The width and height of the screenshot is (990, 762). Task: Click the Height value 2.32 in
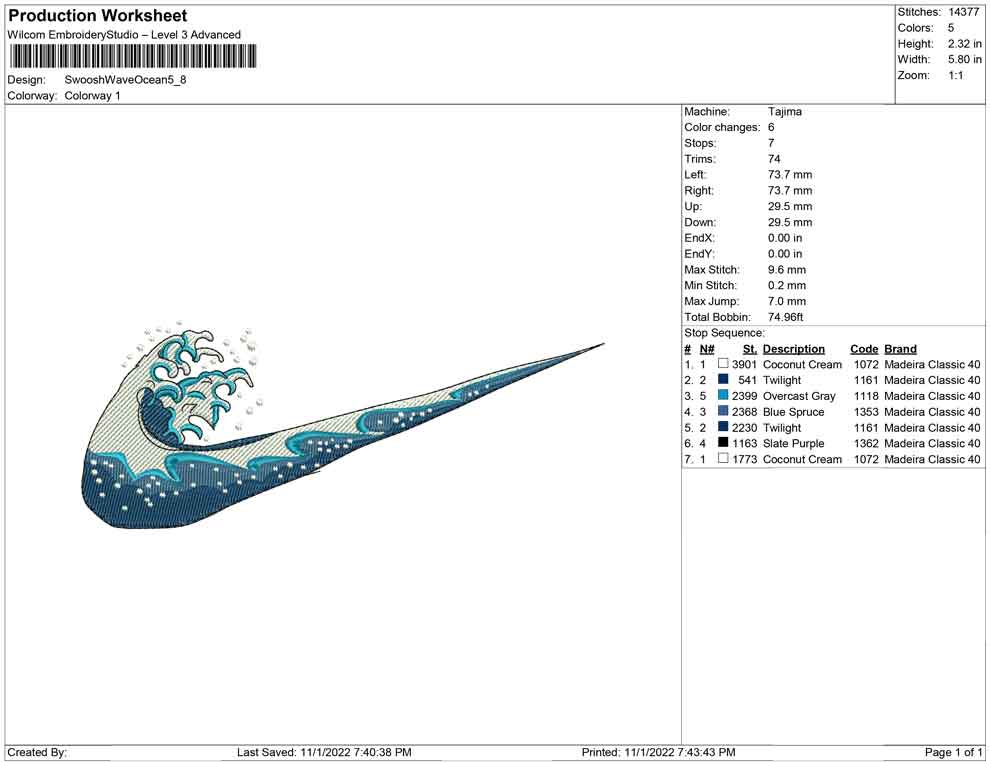(x=964, y=44)
